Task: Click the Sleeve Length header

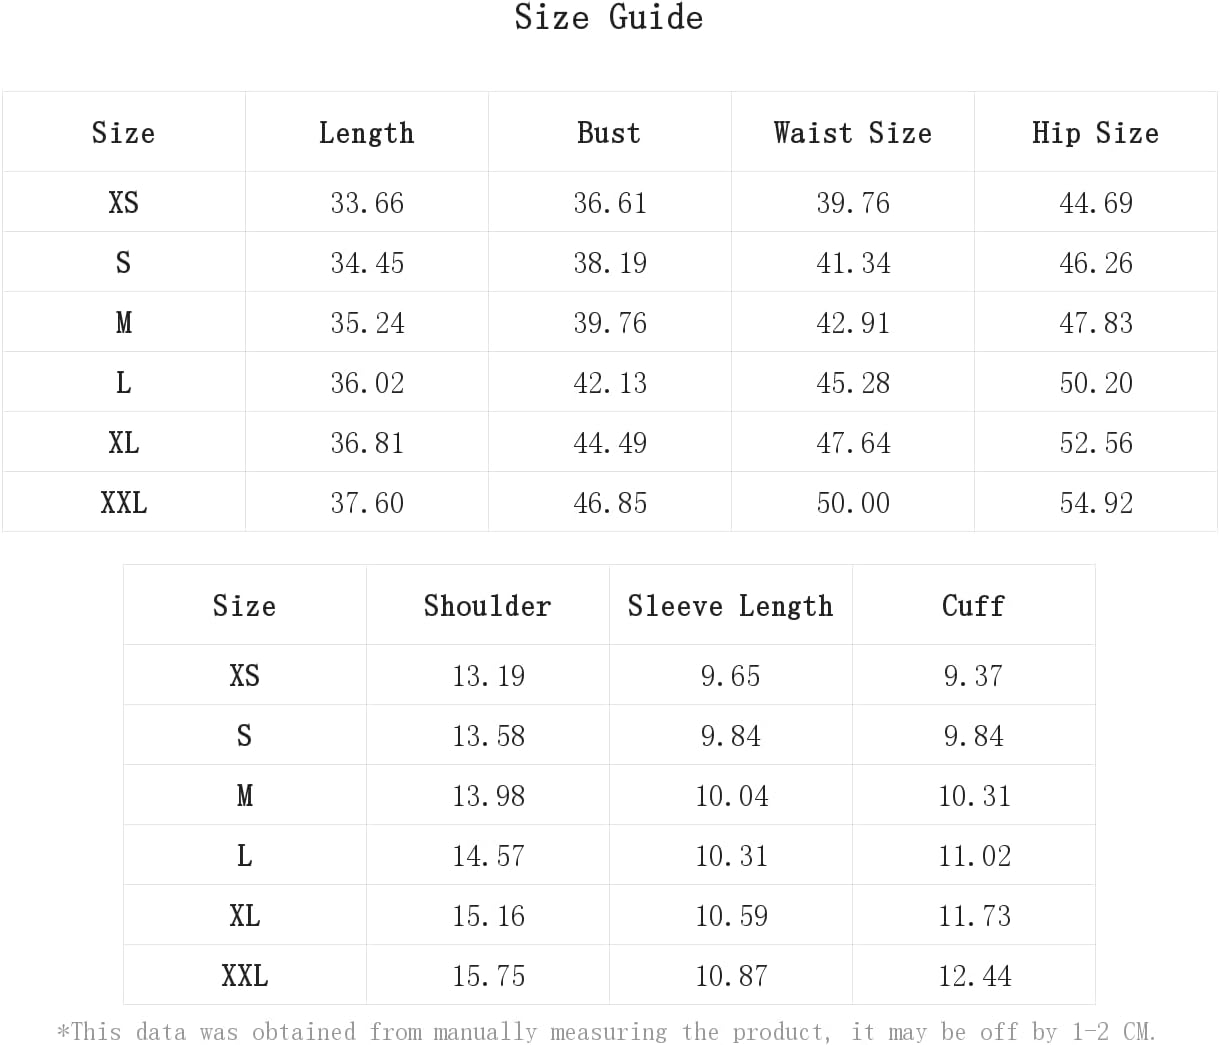Action: 730,605
